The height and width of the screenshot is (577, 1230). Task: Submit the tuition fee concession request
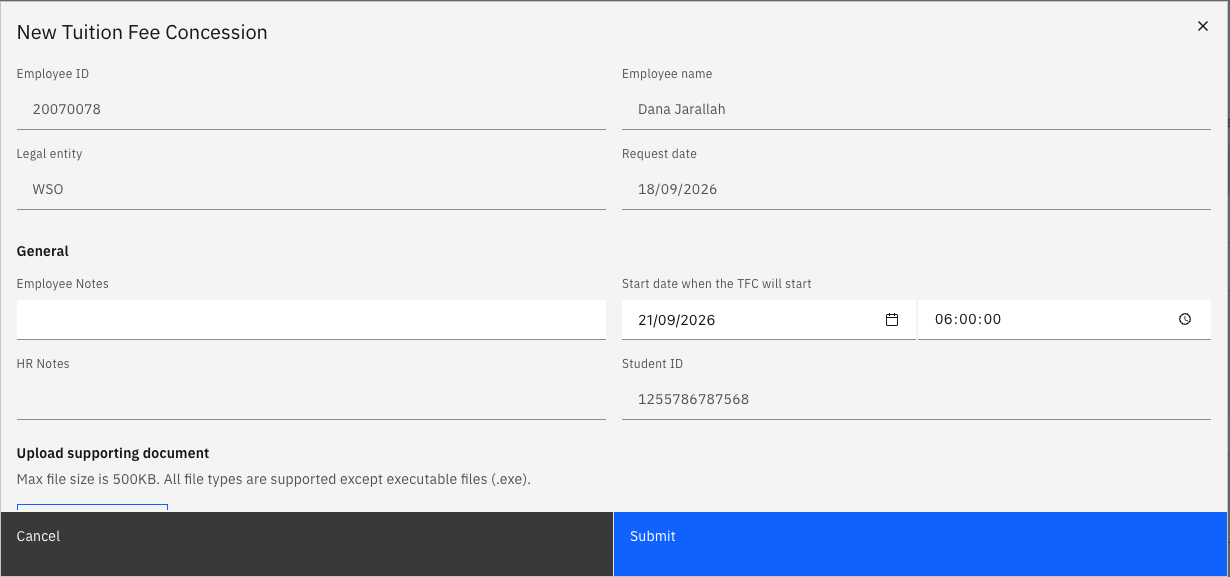(x=920, y=544)
